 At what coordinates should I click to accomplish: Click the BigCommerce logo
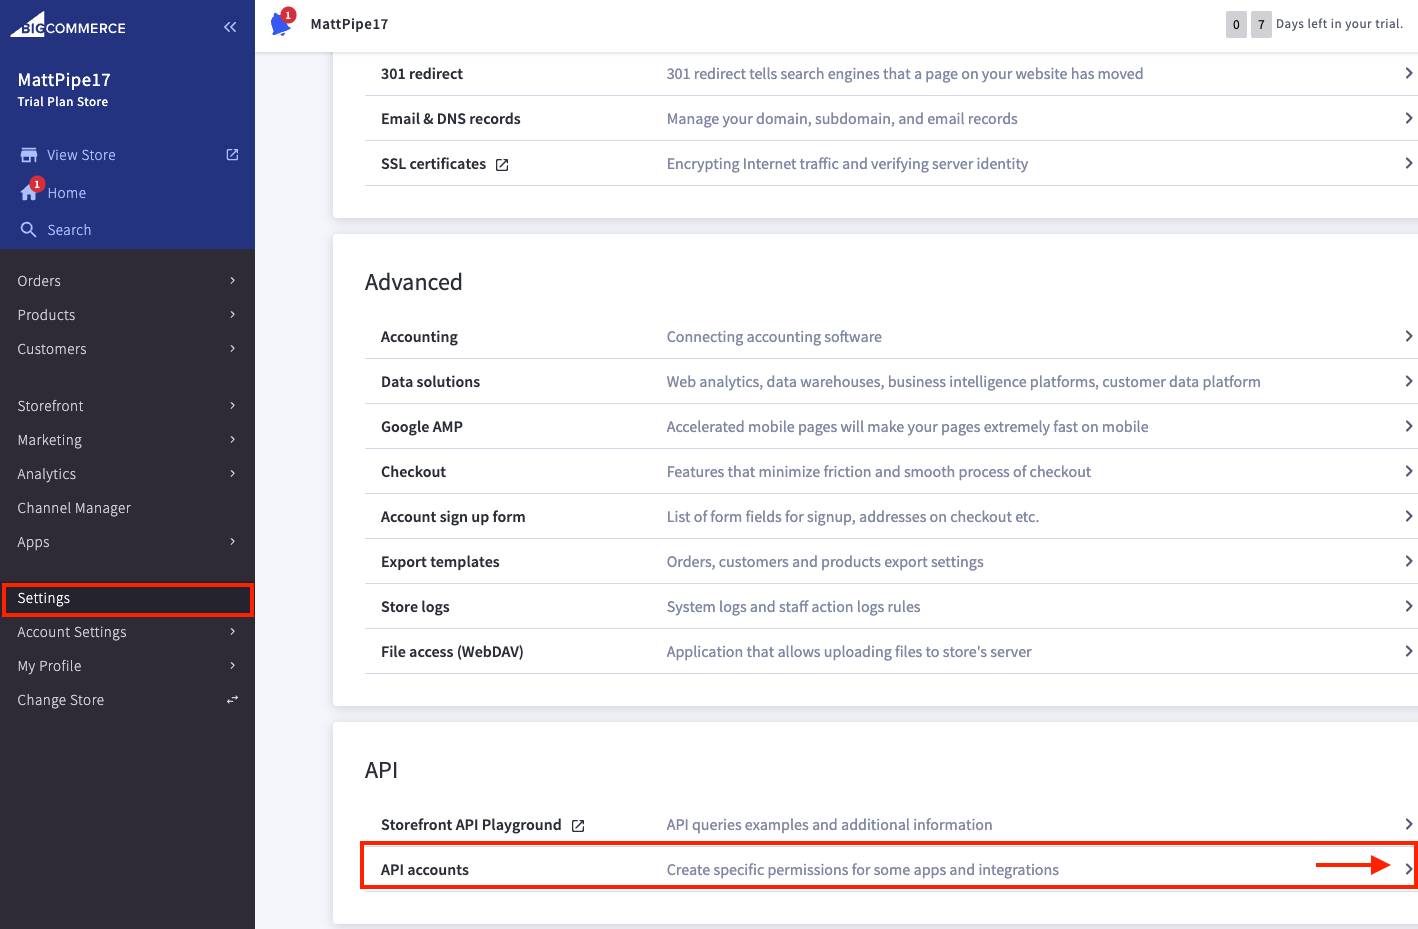68,25
